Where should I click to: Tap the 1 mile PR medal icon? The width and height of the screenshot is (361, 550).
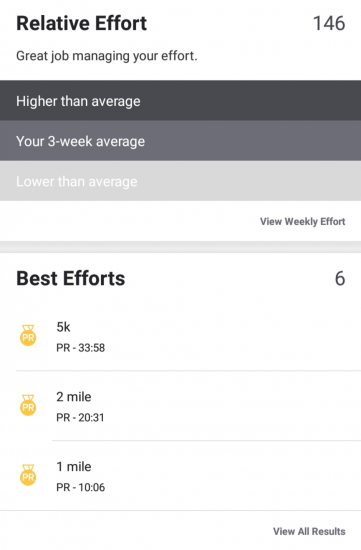pyautogui.click(x=28, y=475)
